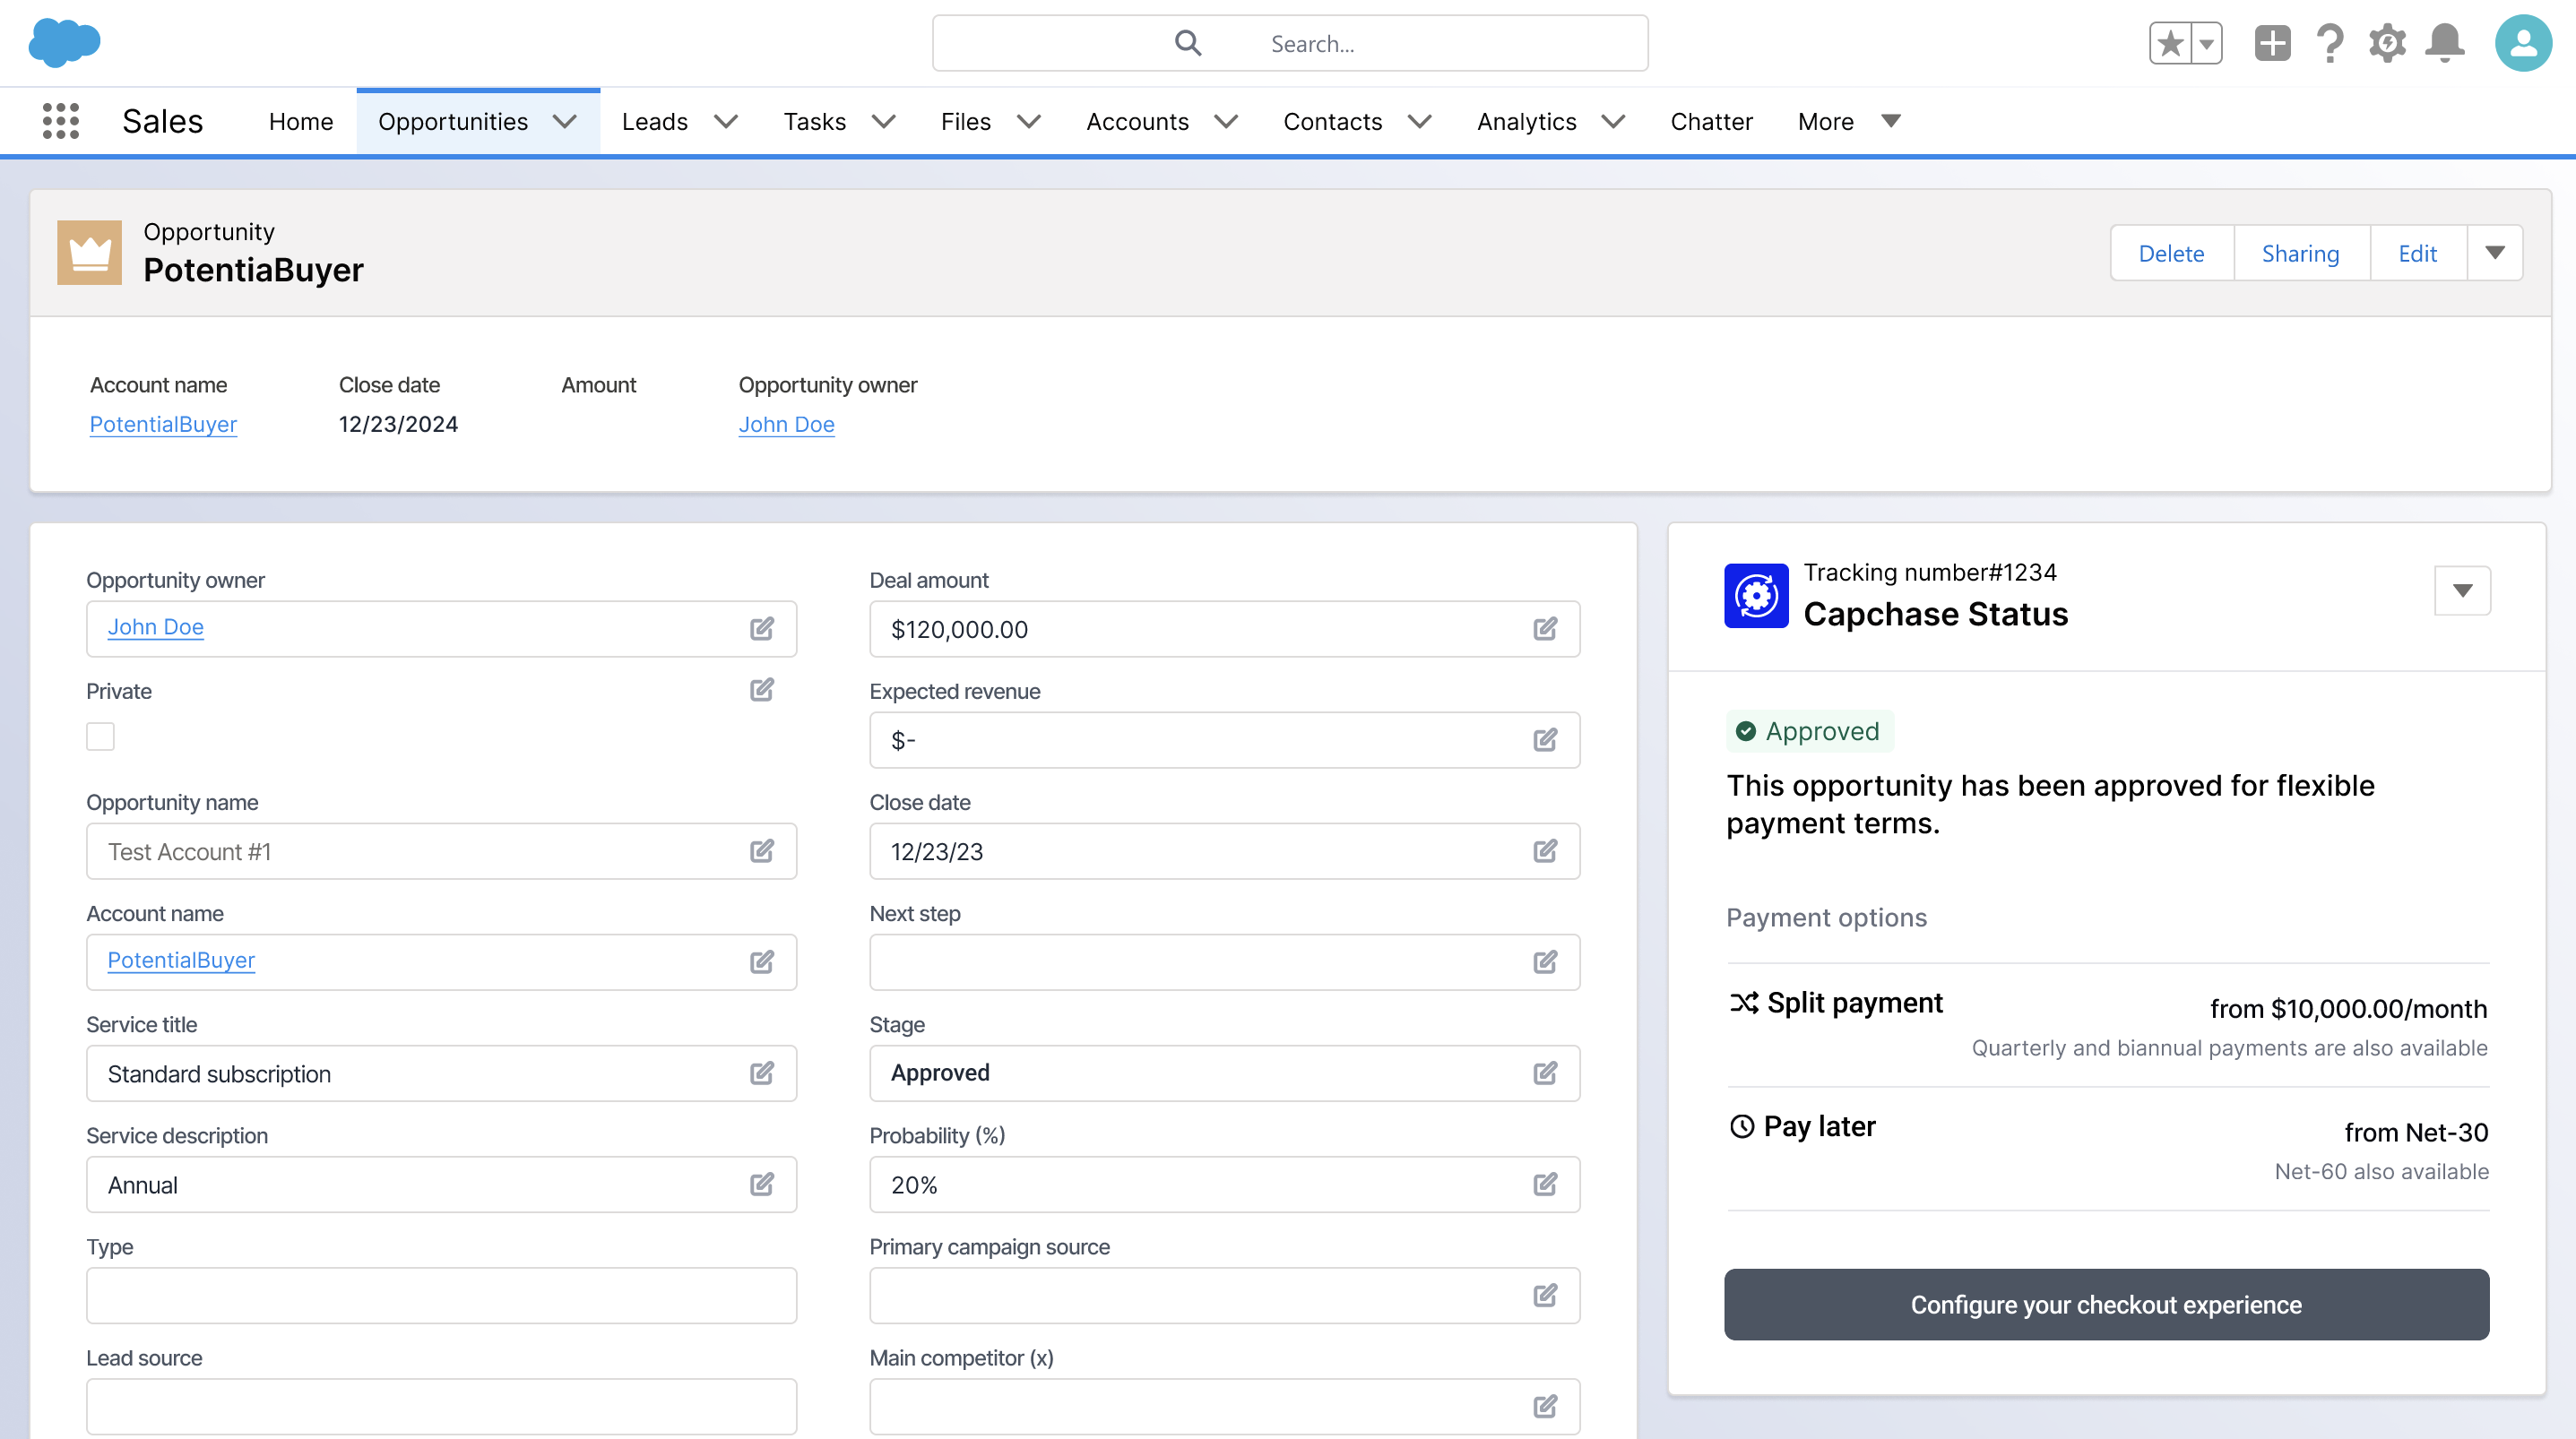Edit the Opportunity name pencil icon
The image size is (2576, 1439).
[762, 851]
